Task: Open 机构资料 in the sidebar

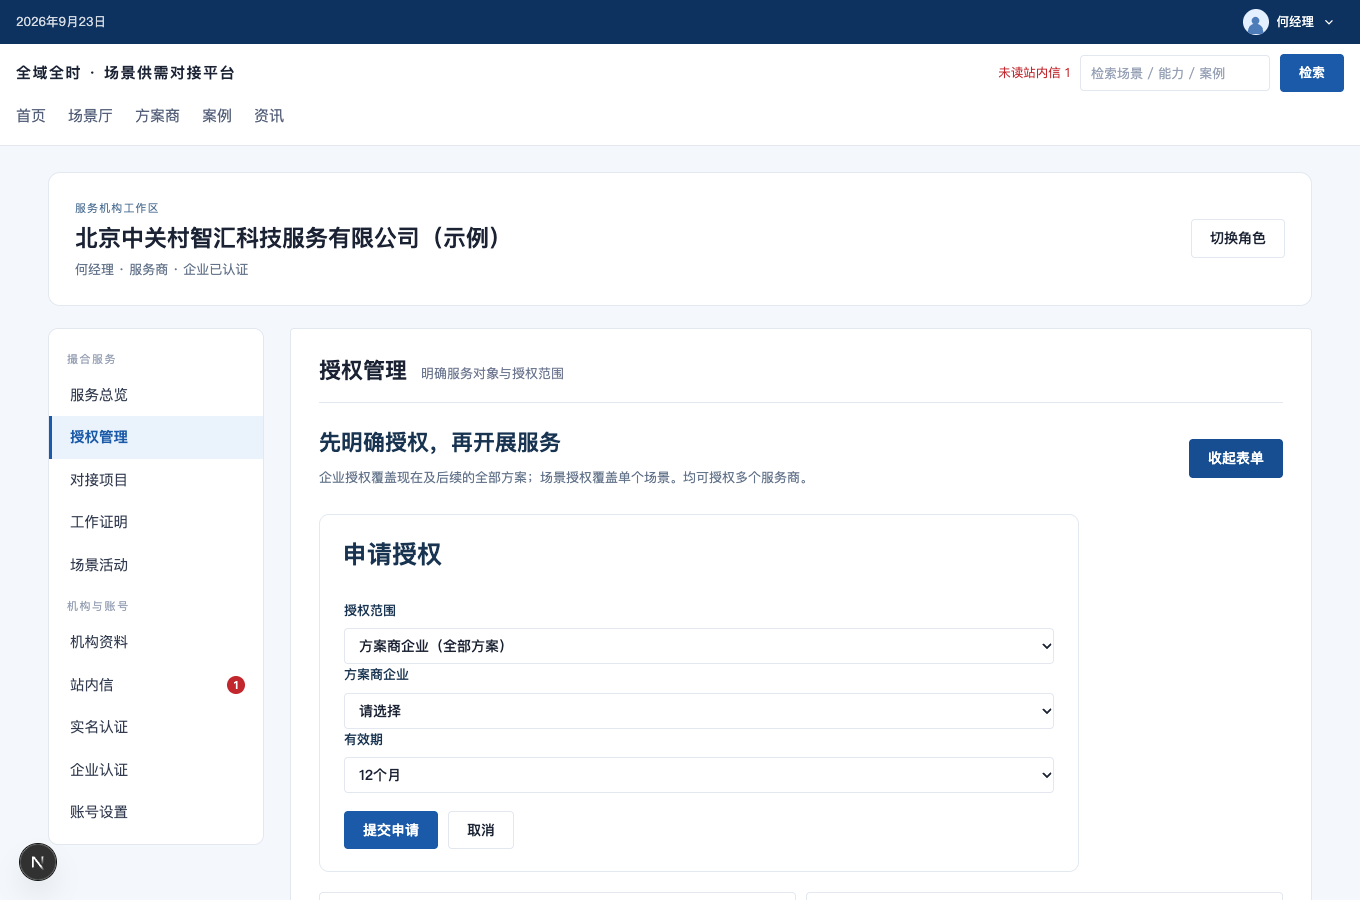Action: coord(157,642)
